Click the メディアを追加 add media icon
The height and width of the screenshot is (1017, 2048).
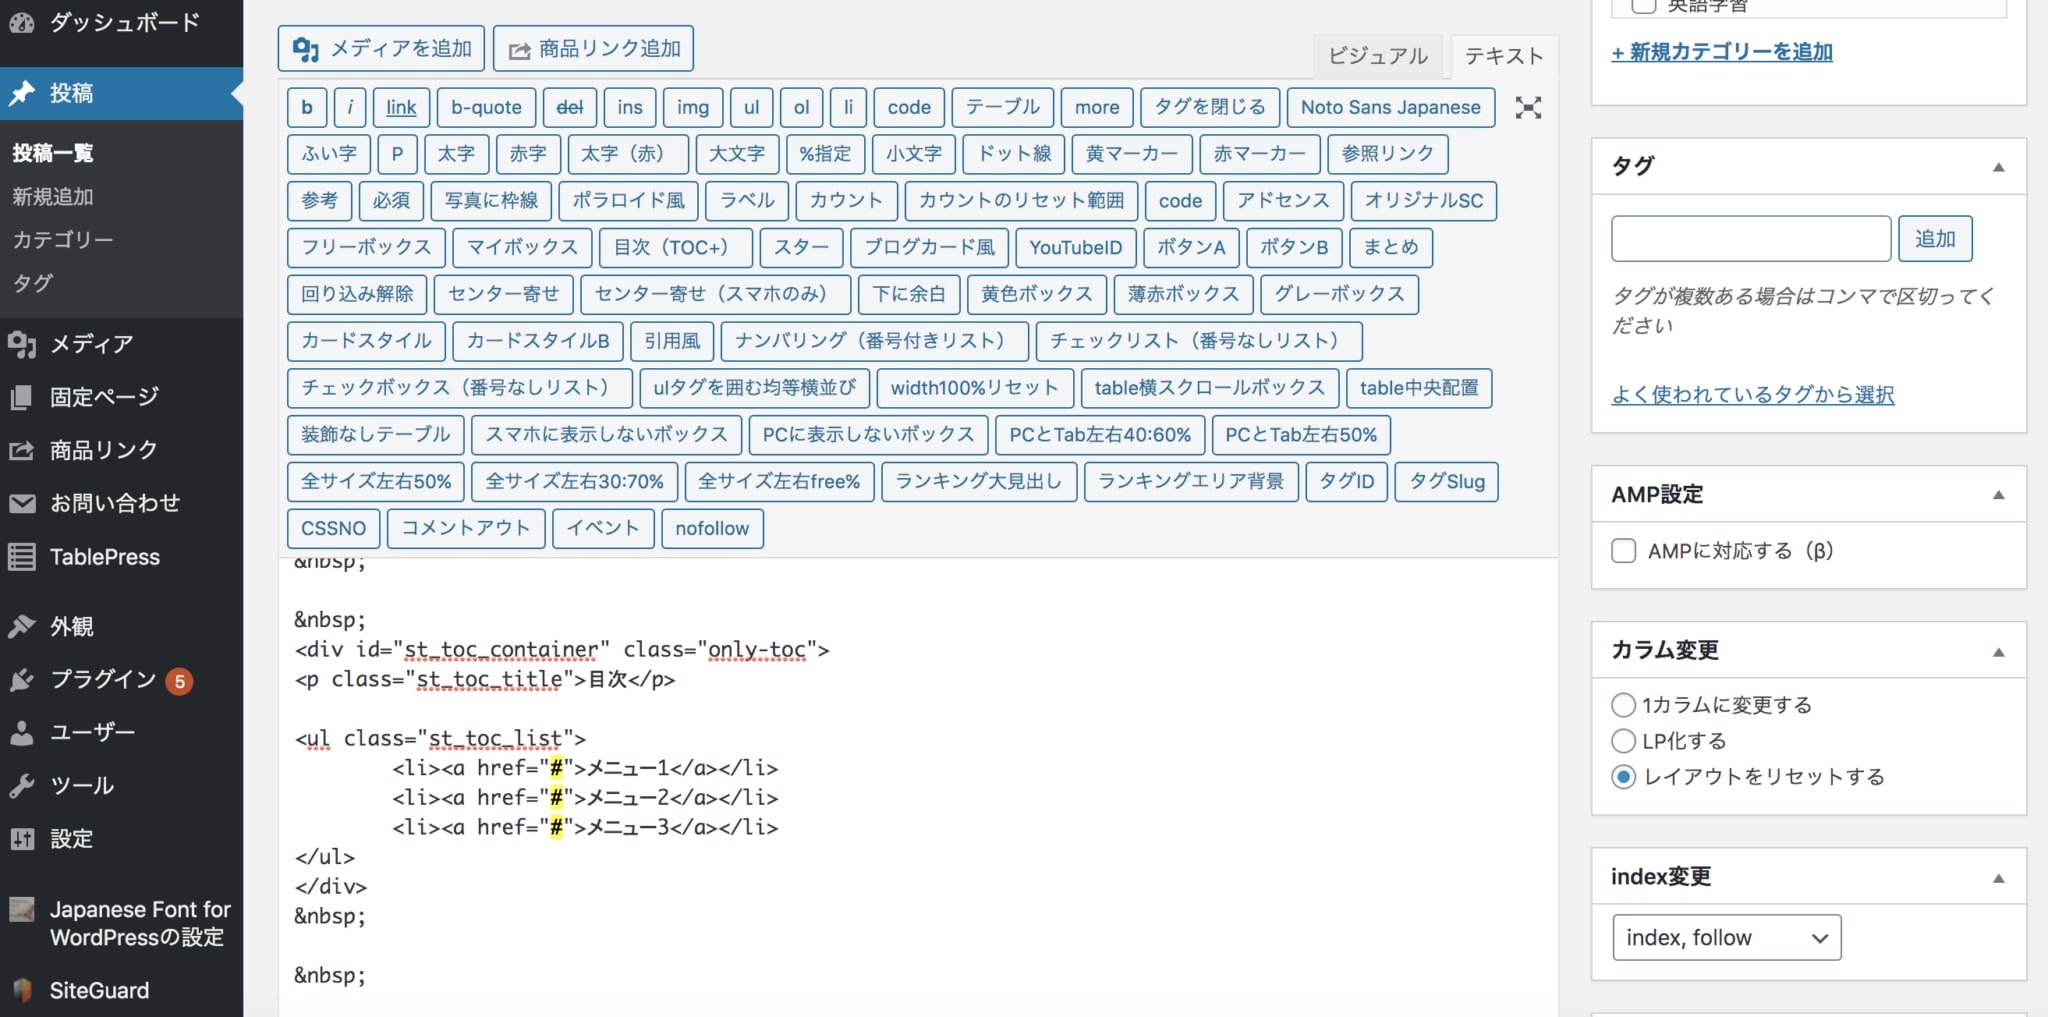point(307,48)
